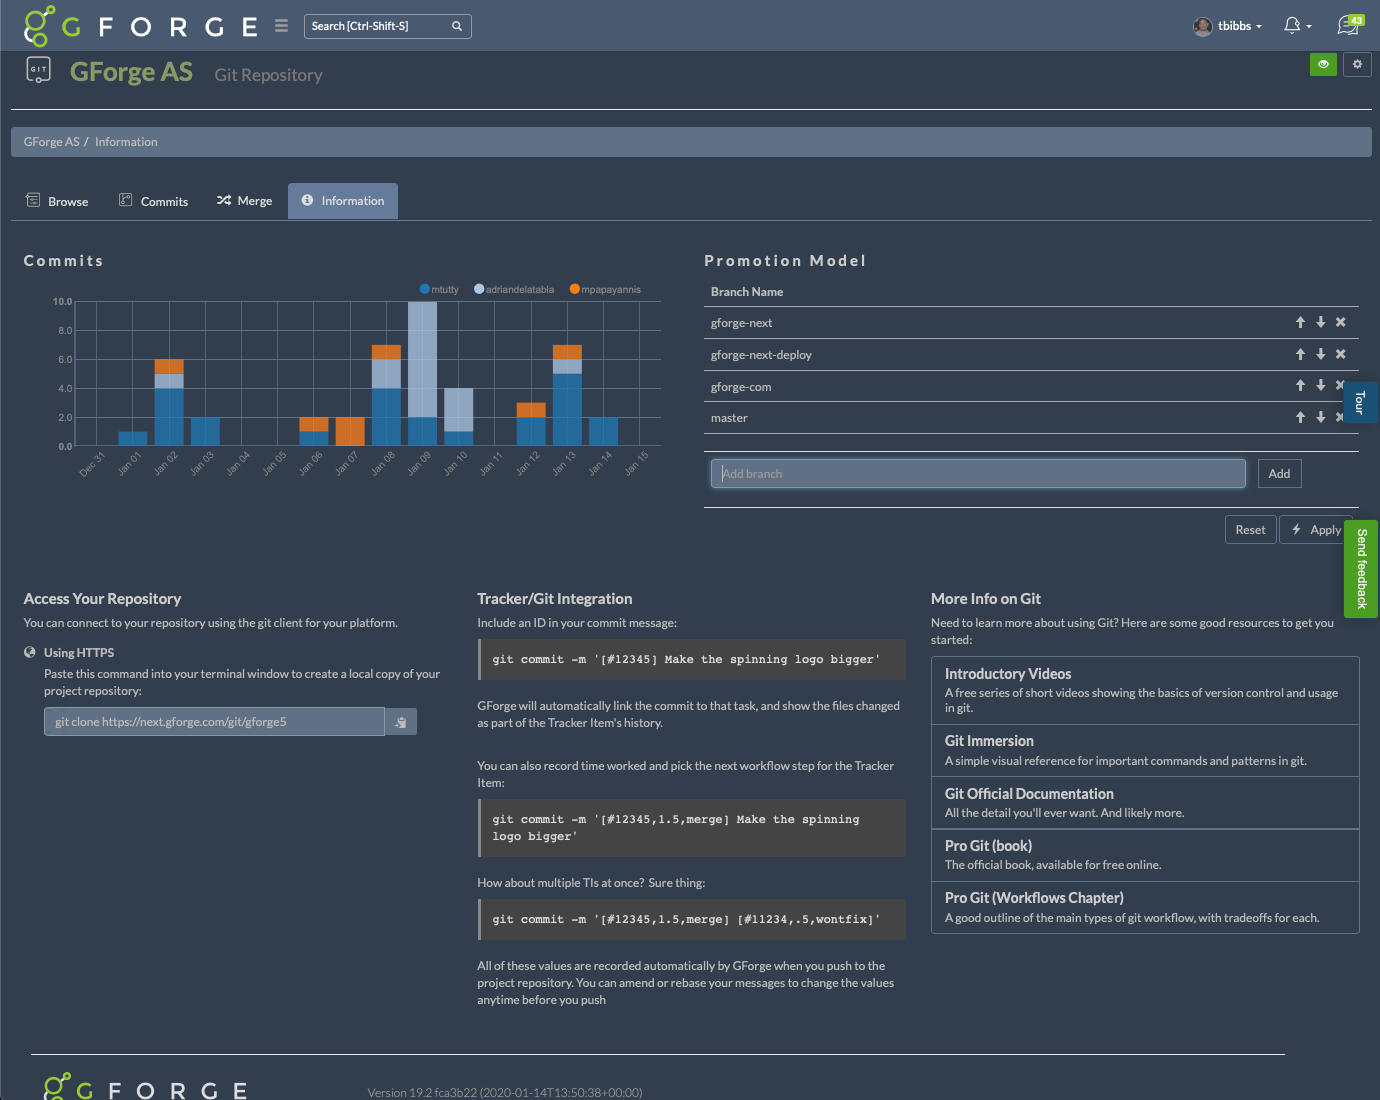Open the chat messages icon
1380x1100 pixels.
coord(1349,26)
